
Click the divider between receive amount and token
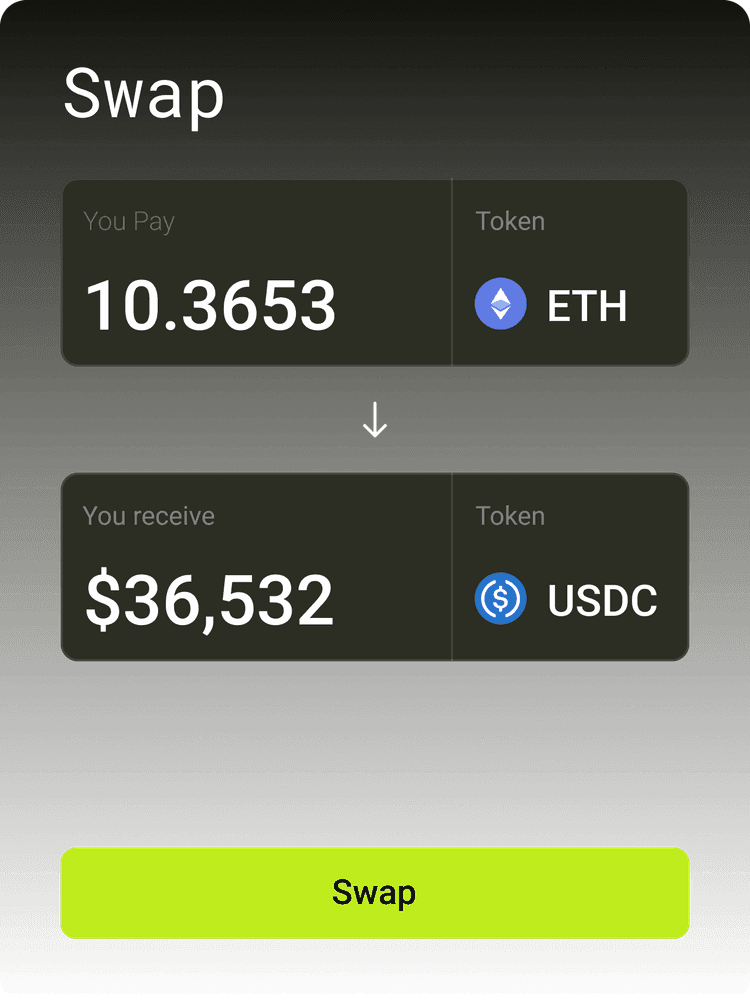452,567
